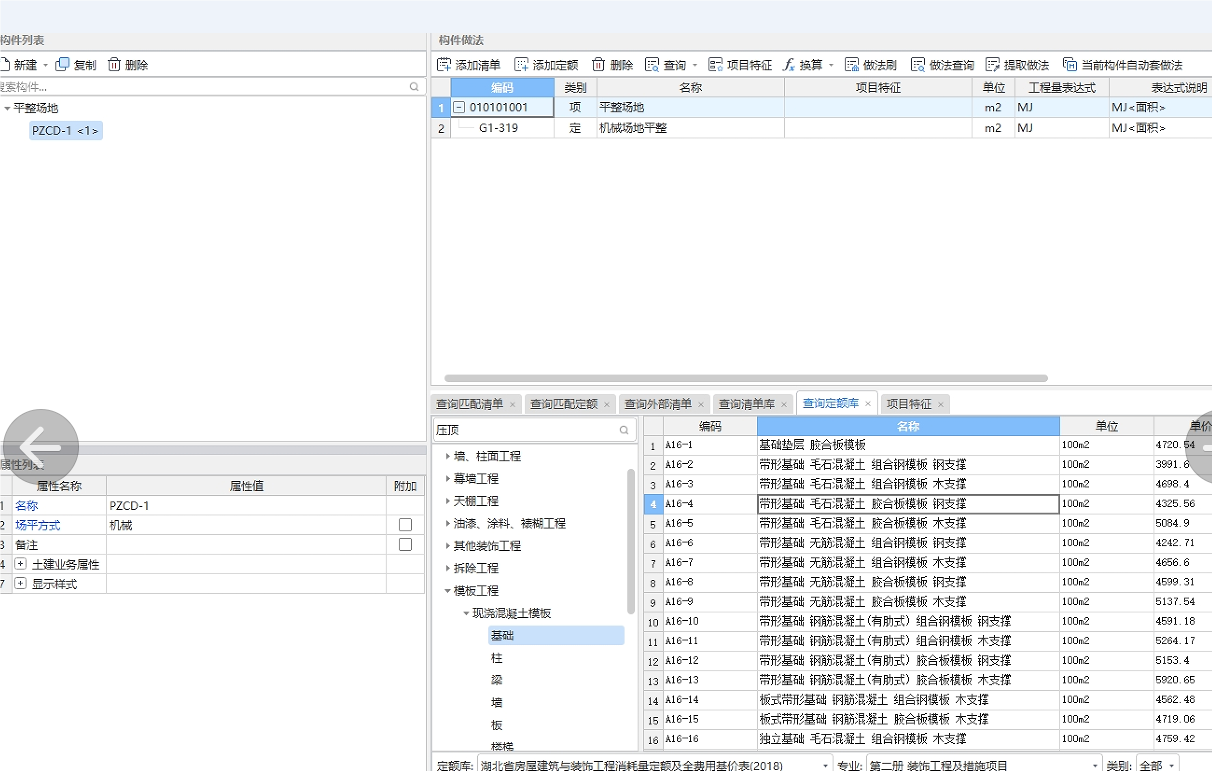
Task: Click 当前构件自动套做法 icon
Action: click(1070, 65)
